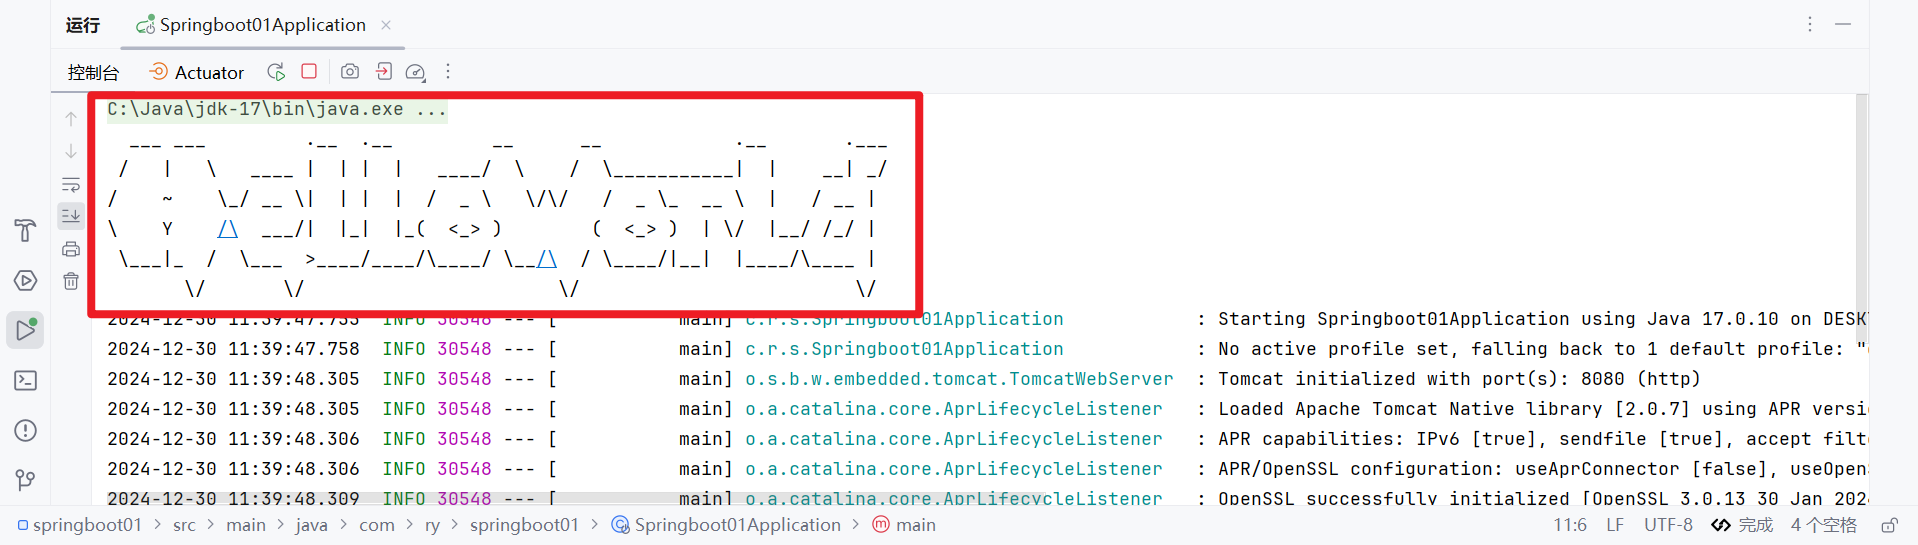Print console output with printer icon
Screen dimensions: 1918x545
click(x=71, y=249)
